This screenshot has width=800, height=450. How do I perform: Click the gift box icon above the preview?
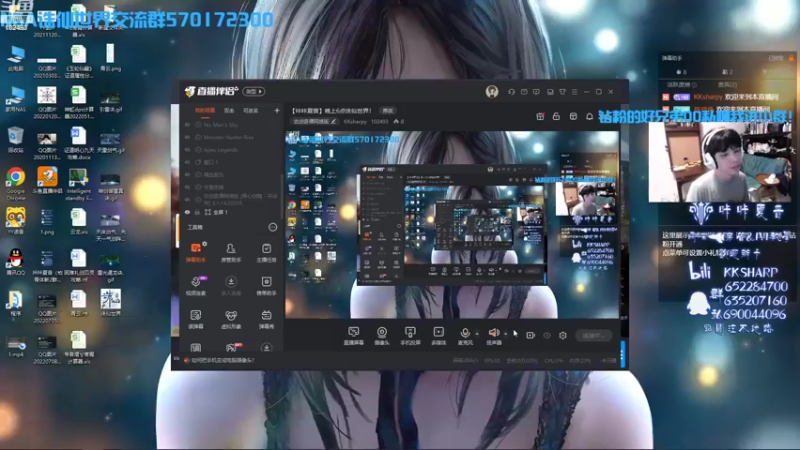click(540, 116)
